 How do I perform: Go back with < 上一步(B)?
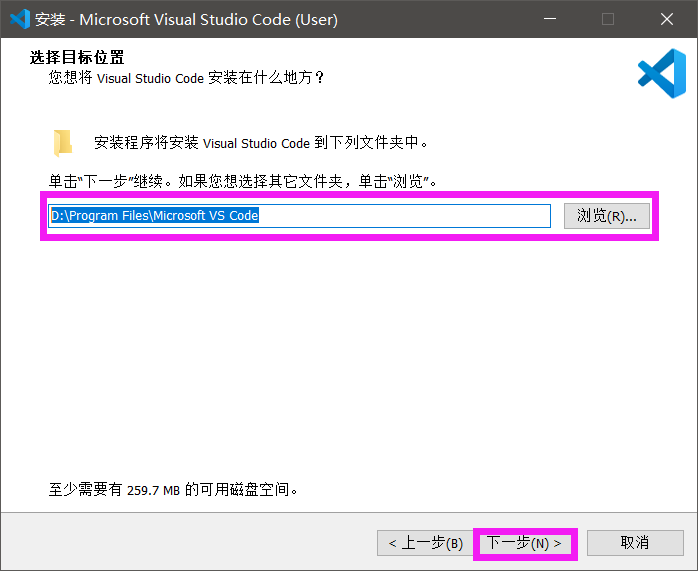[426, 543]
